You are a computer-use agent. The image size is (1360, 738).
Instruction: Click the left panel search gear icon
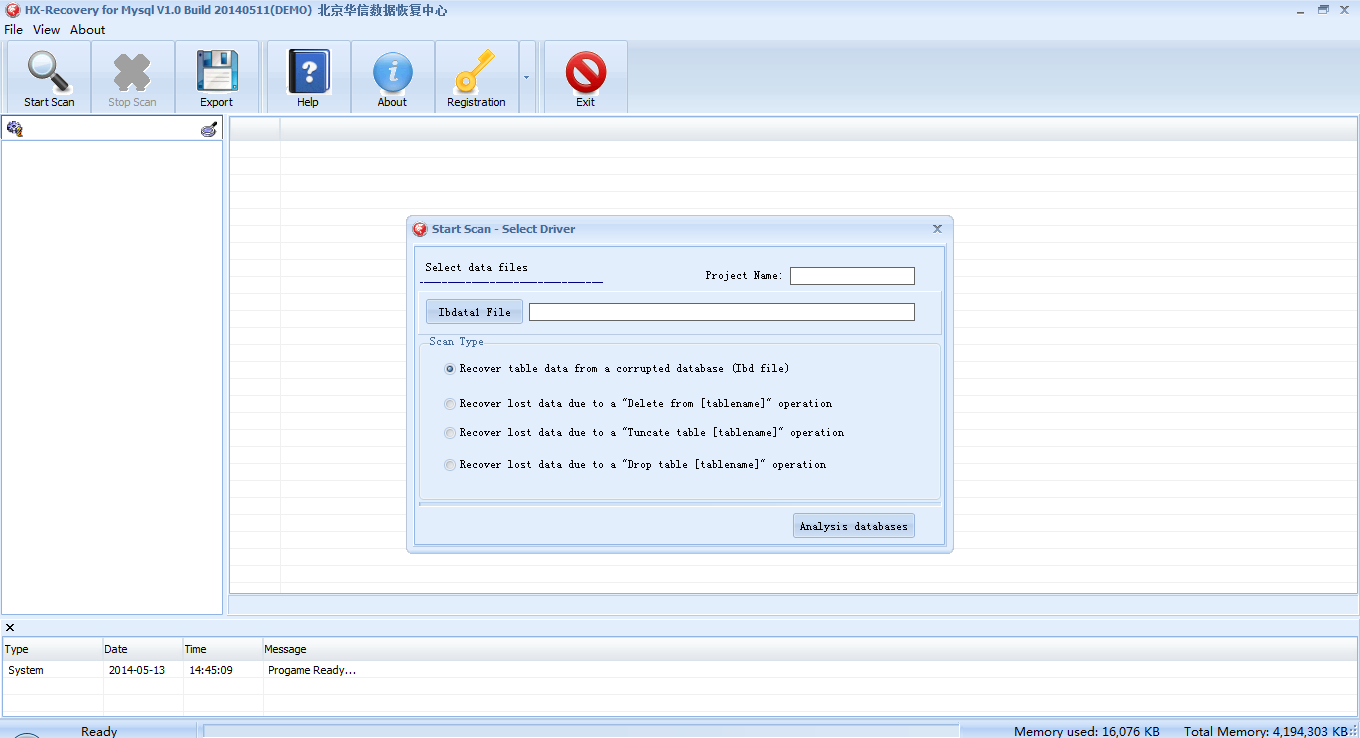[14, 128]
